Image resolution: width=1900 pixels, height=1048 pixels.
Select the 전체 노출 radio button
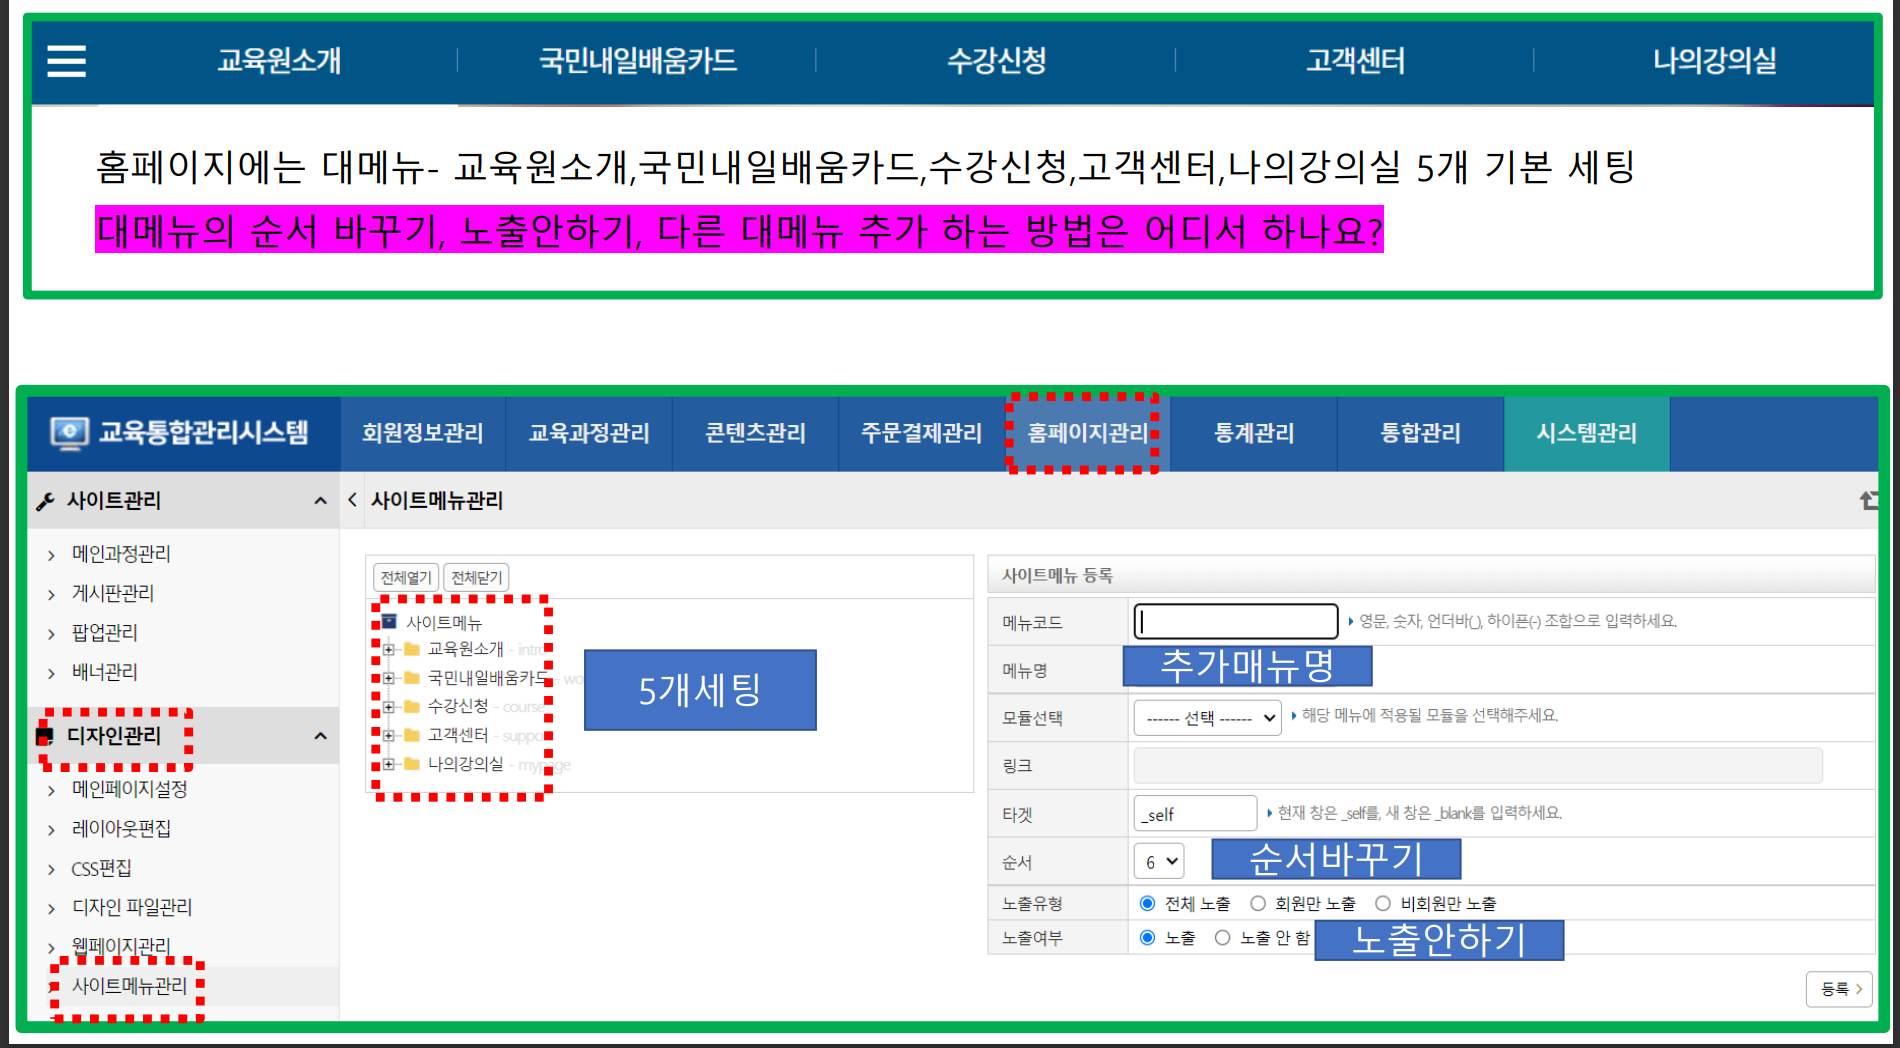(1148, 904)
